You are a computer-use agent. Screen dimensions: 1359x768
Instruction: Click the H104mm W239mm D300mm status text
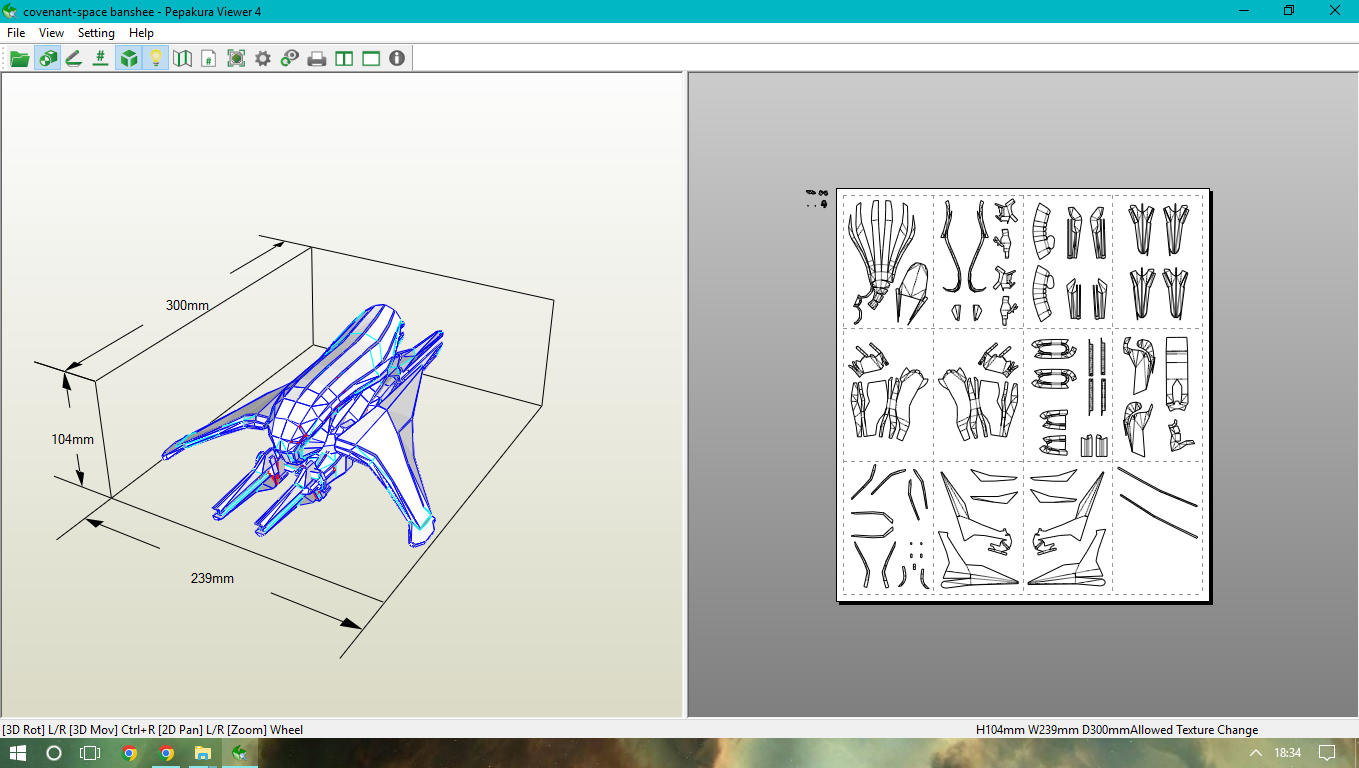point(1053,730)
